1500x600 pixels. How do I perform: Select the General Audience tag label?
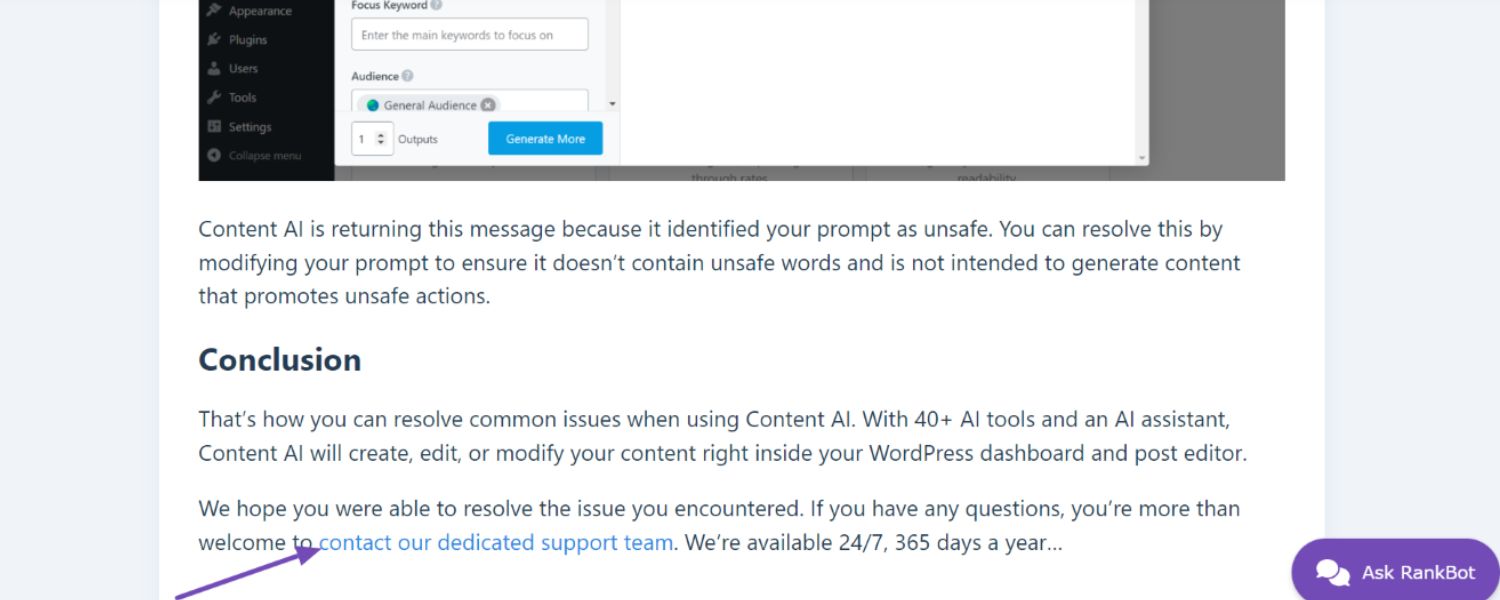(430, 105)
